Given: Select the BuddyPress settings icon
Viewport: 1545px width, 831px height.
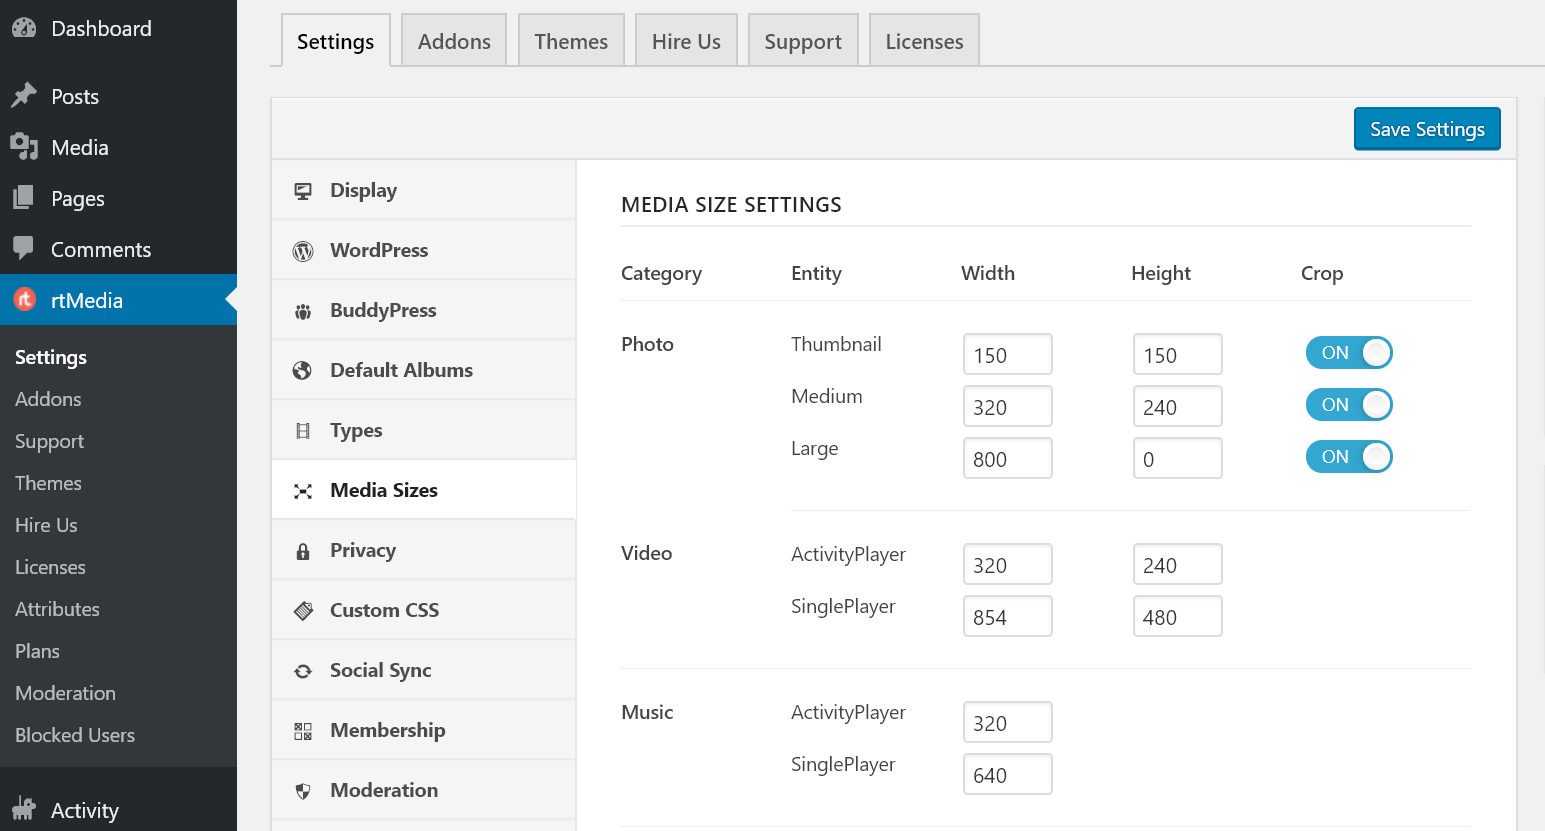Looking at the screenshot, I should (303, 310).
